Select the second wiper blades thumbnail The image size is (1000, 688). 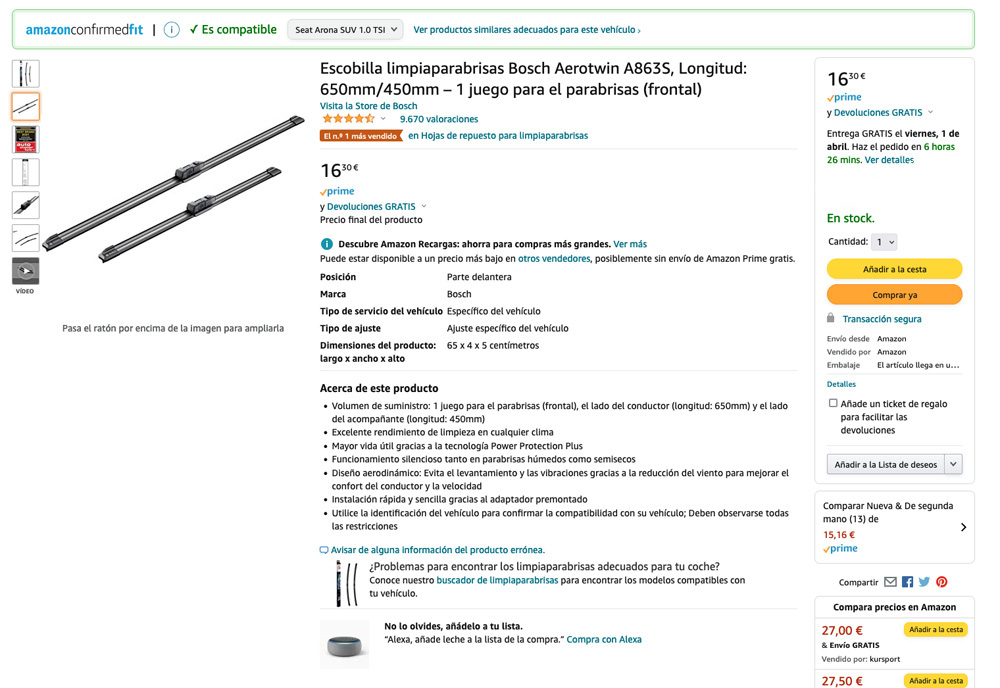pos(25,106)
